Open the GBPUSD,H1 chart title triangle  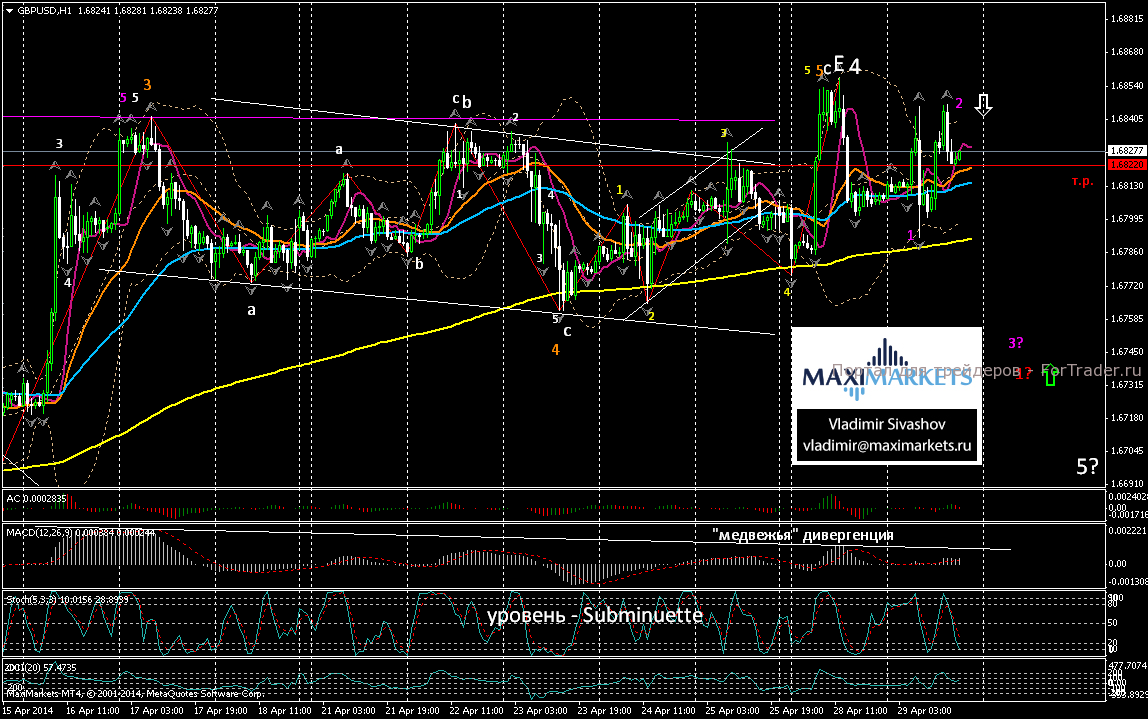tap(8, 9)
